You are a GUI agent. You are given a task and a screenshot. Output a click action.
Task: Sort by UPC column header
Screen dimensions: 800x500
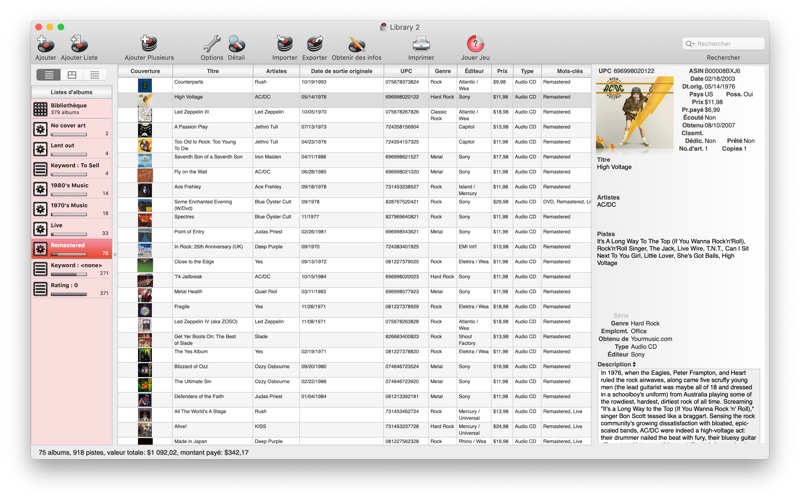pyautogui.click(x=406, y=71)
